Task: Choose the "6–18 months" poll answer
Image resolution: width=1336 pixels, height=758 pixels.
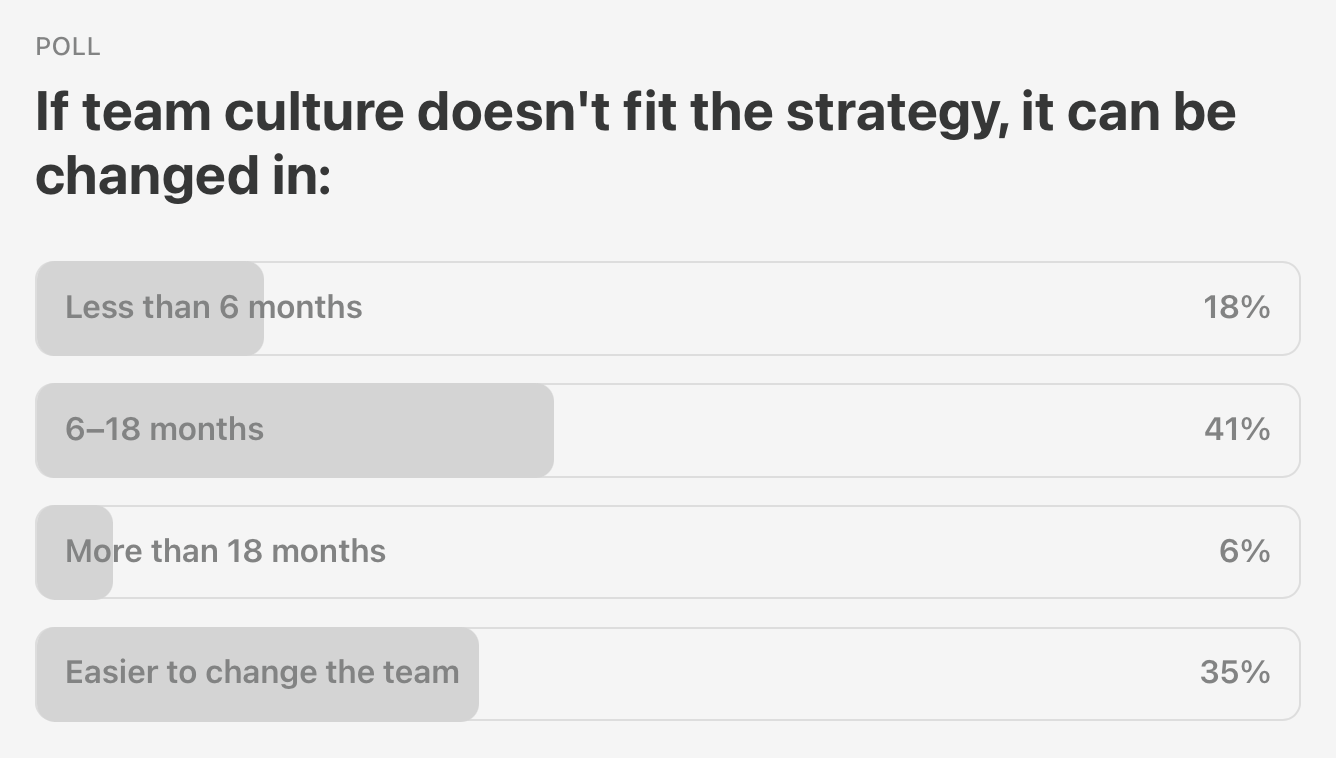Action: coord(668,430)
